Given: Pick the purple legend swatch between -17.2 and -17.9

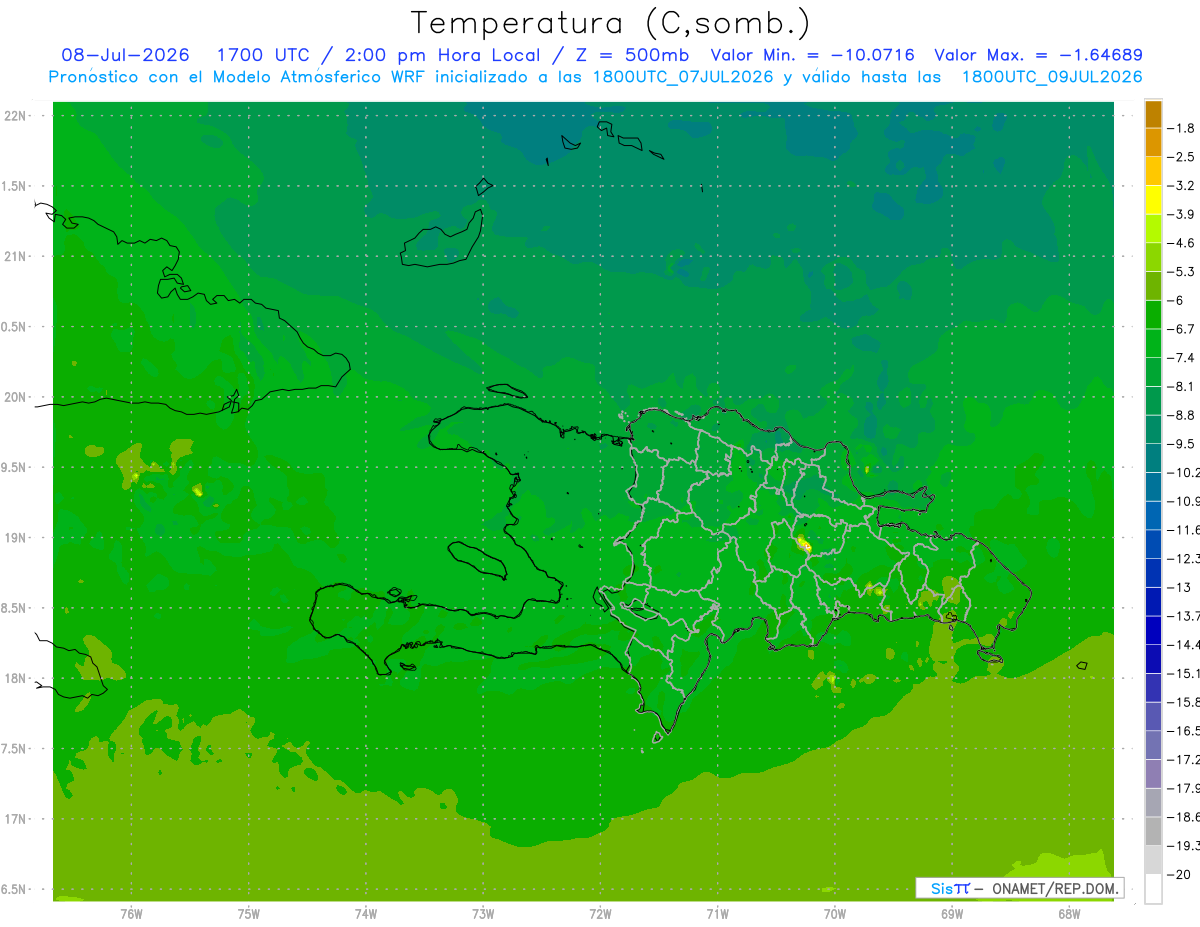Looking at the screenshot, I should tap(1153, 773).
